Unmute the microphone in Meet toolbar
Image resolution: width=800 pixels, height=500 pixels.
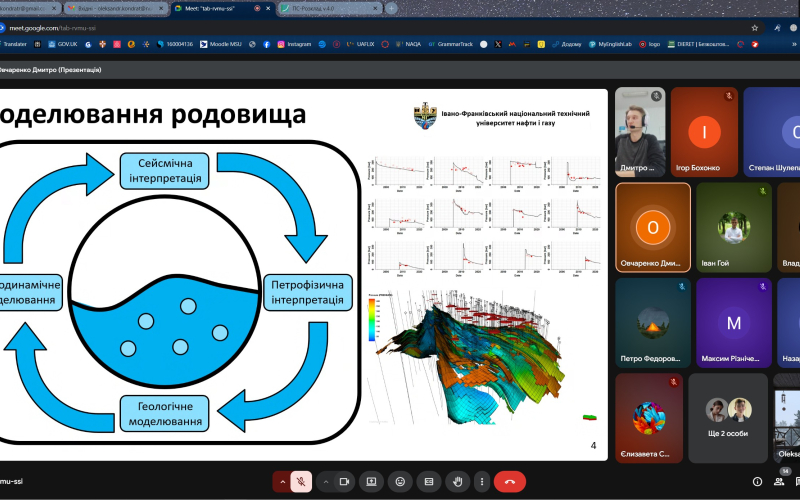[301, 482]
